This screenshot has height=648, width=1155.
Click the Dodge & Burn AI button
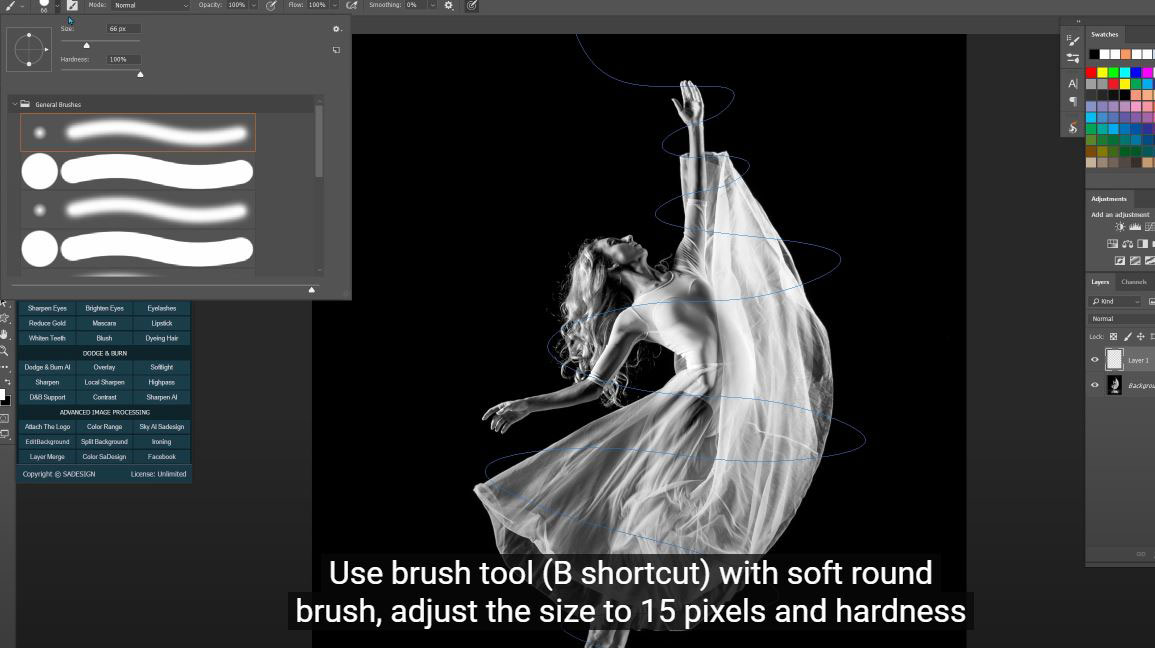[47, 367]
